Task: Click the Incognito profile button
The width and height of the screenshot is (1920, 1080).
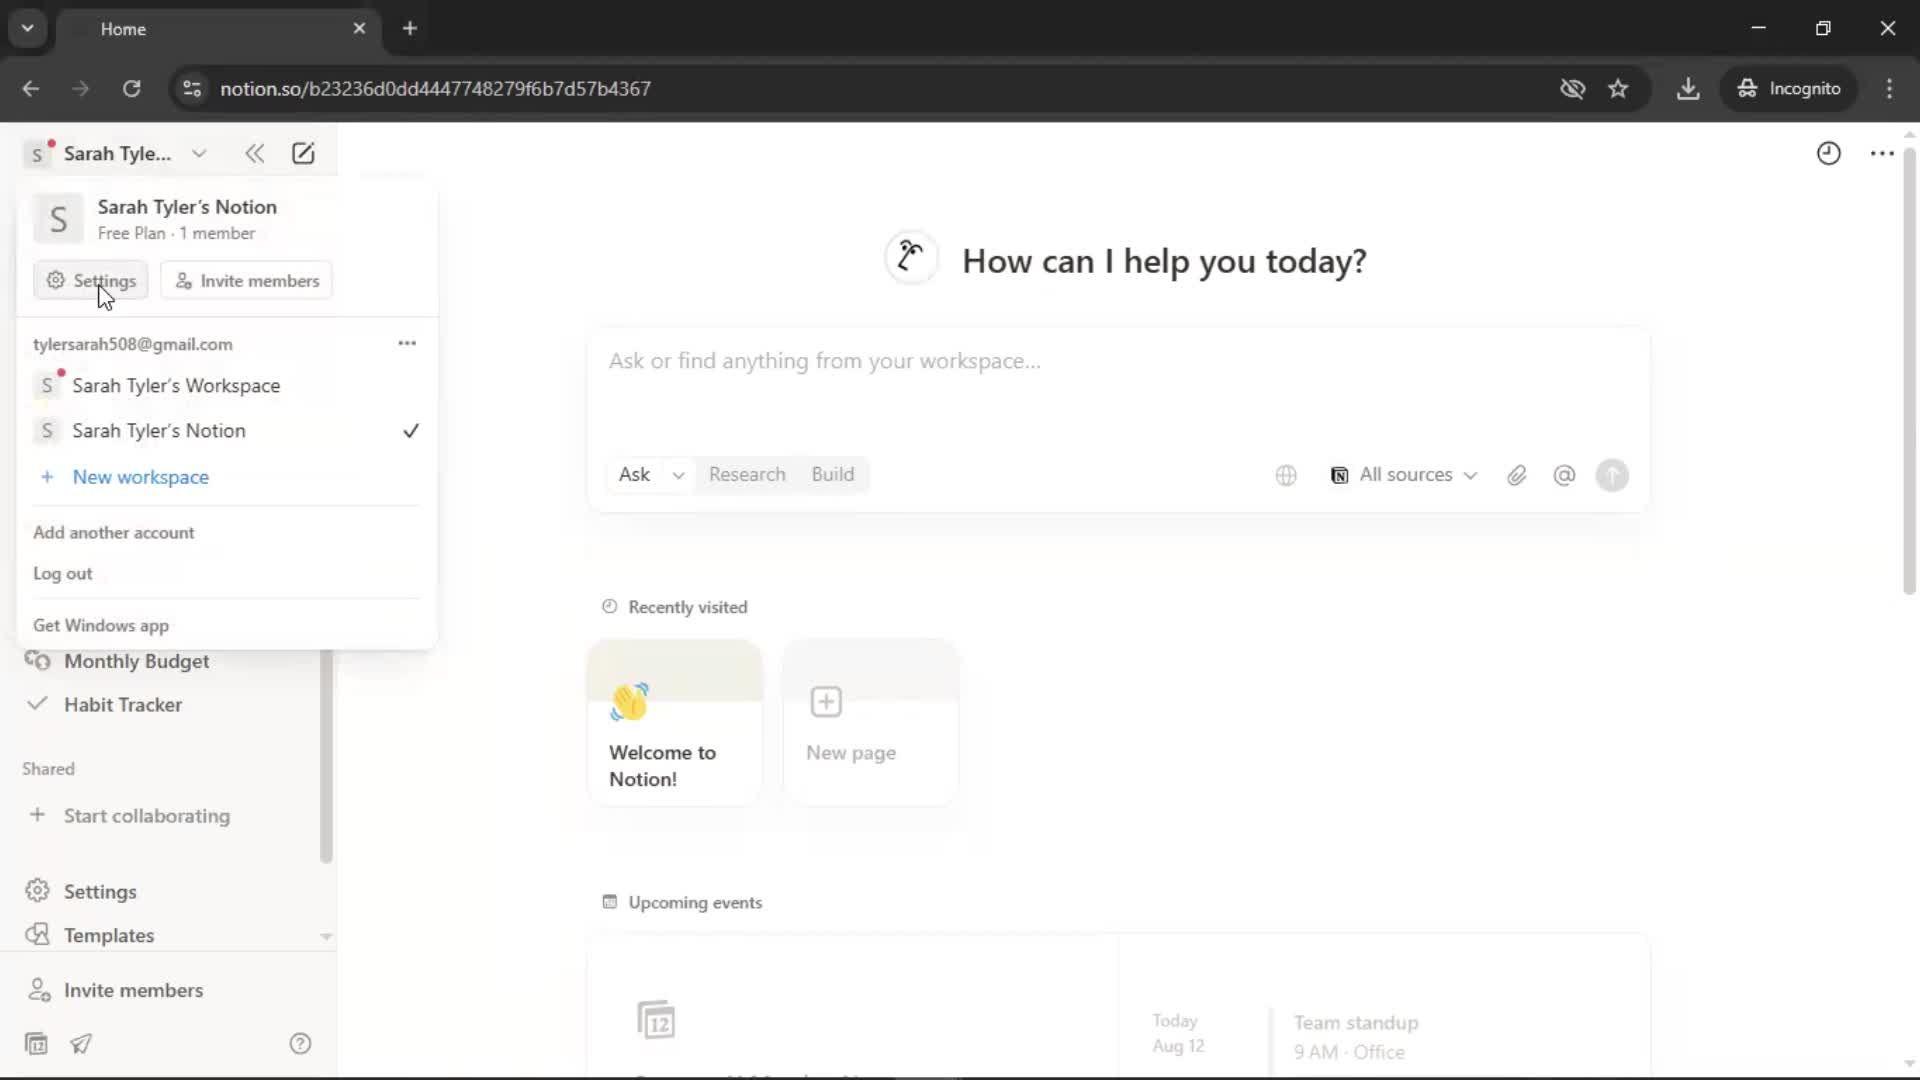Action: click(1789, 89)
